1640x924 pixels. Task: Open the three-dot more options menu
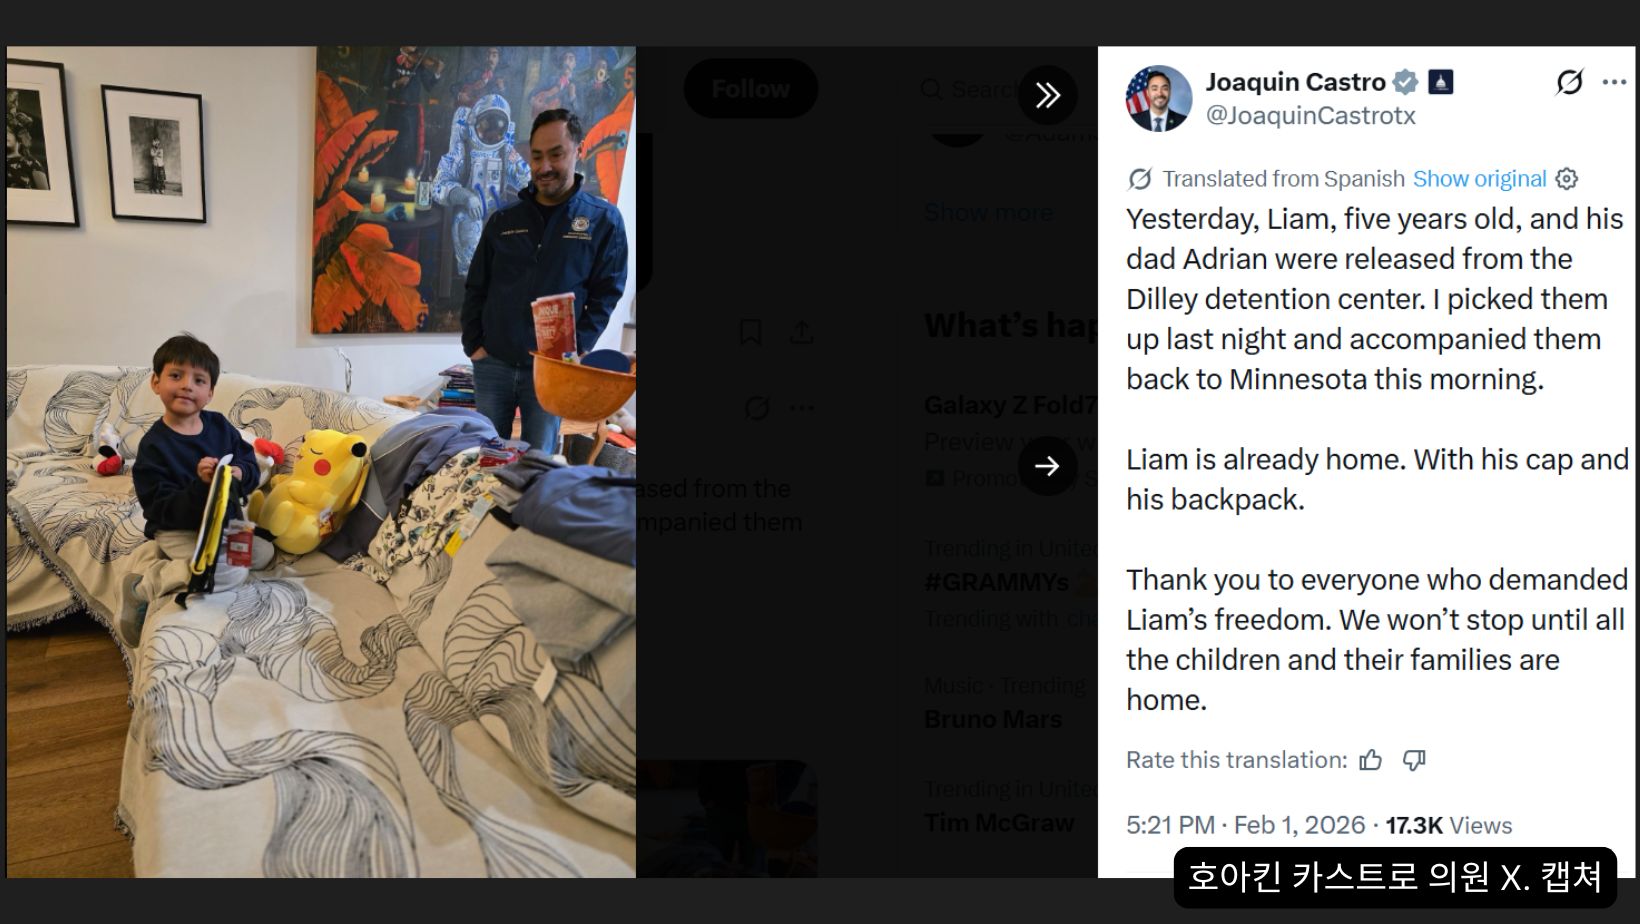click(1614, 82)
